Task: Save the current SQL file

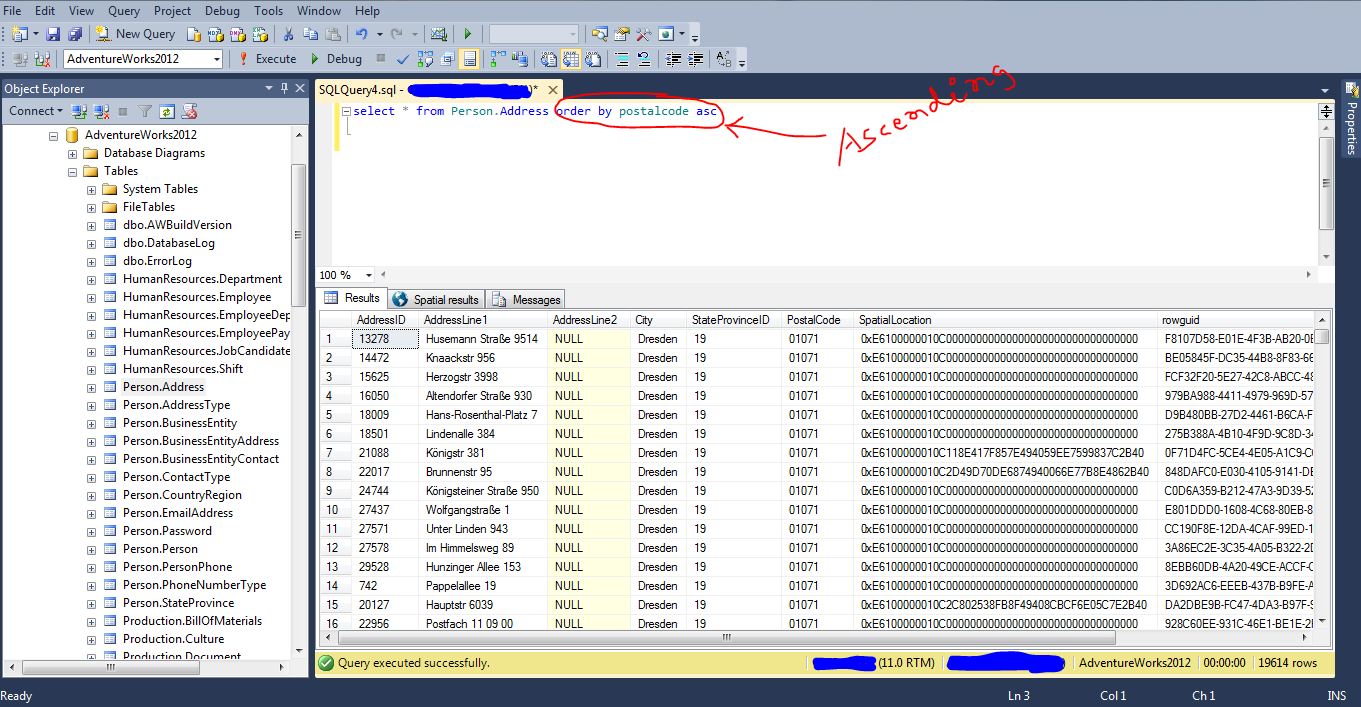Action: [53, 33]
